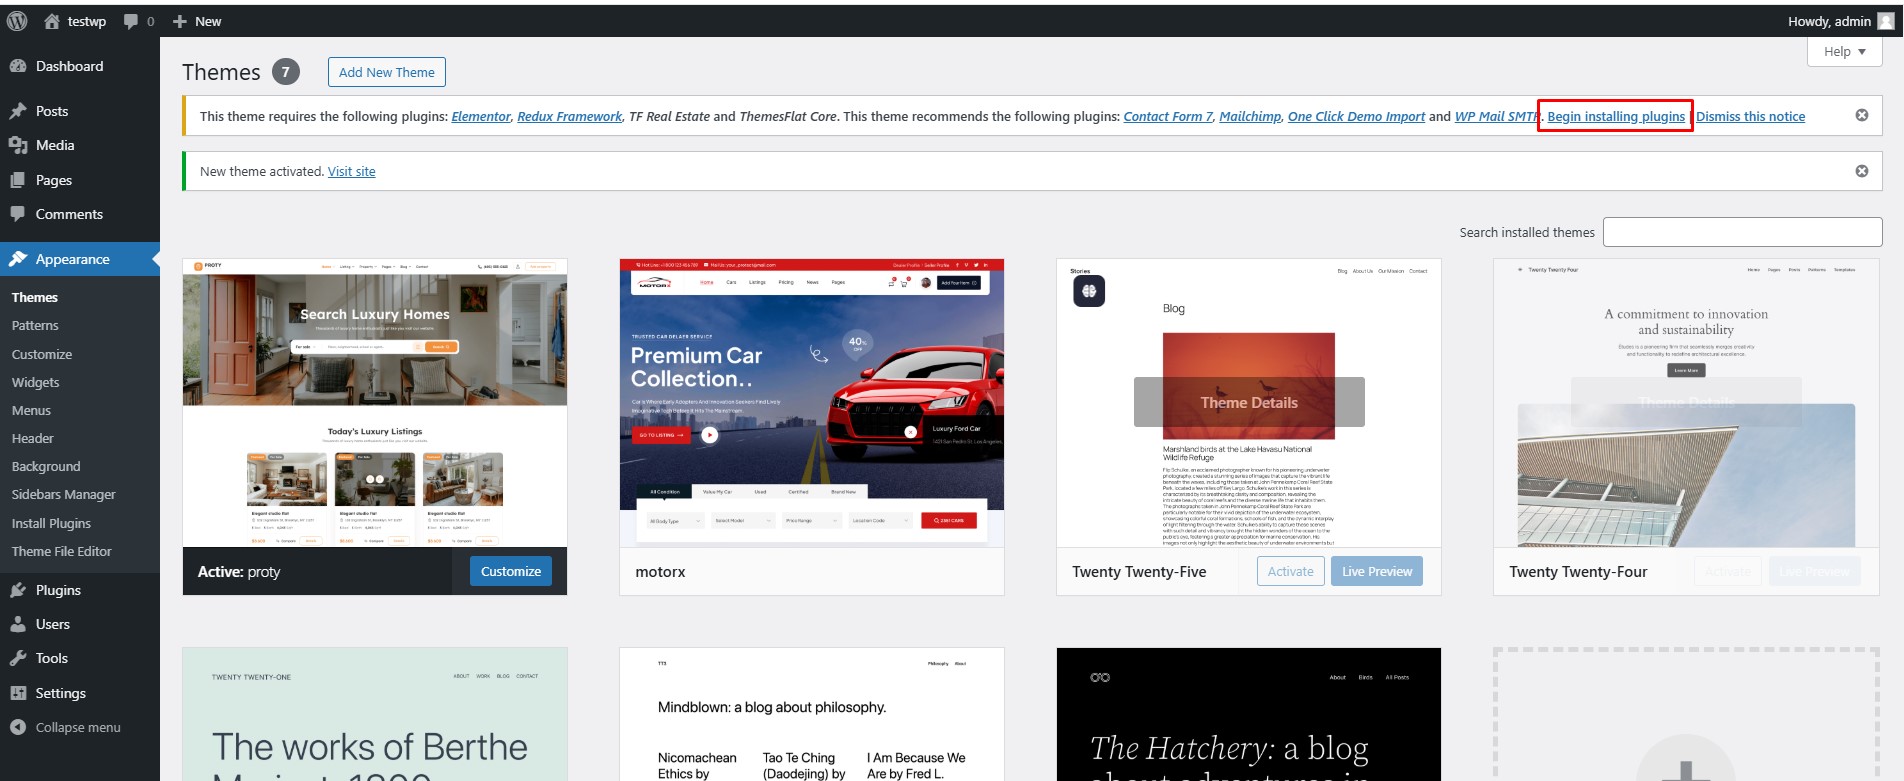Click the motorx theme name

coord(660,572)
